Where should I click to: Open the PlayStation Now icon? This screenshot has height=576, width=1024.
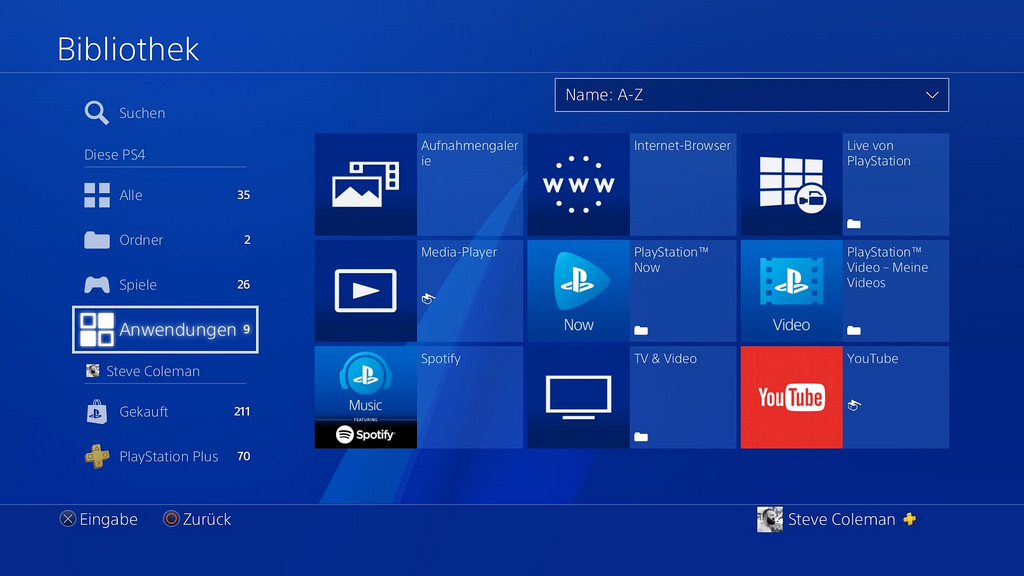click(x=578, y=291)
